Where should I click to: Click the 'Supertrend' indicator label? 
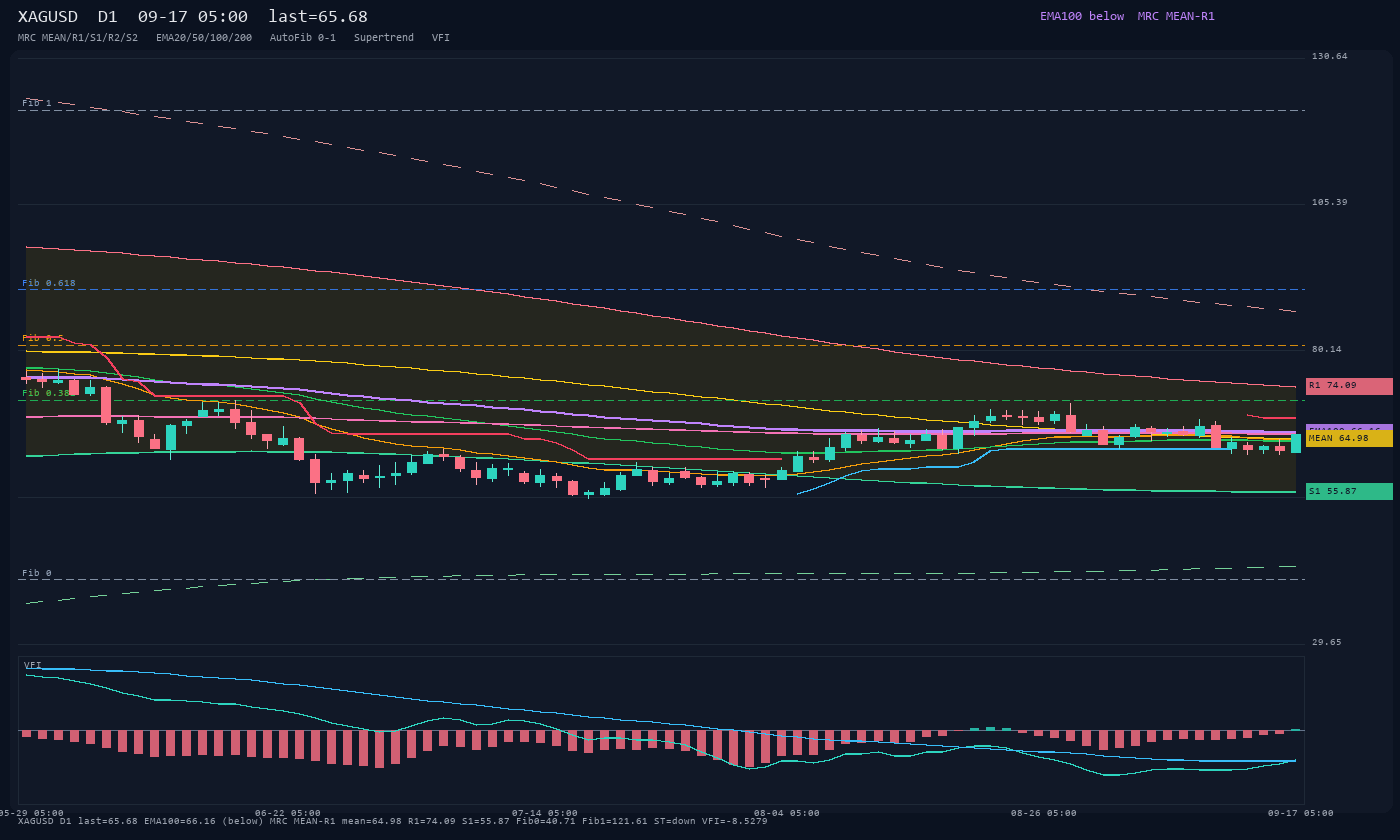[x=384, y=38]
